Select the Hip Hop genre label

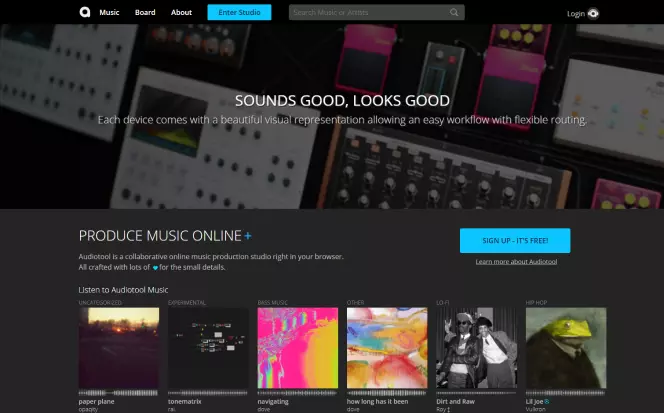pos(536,302)
